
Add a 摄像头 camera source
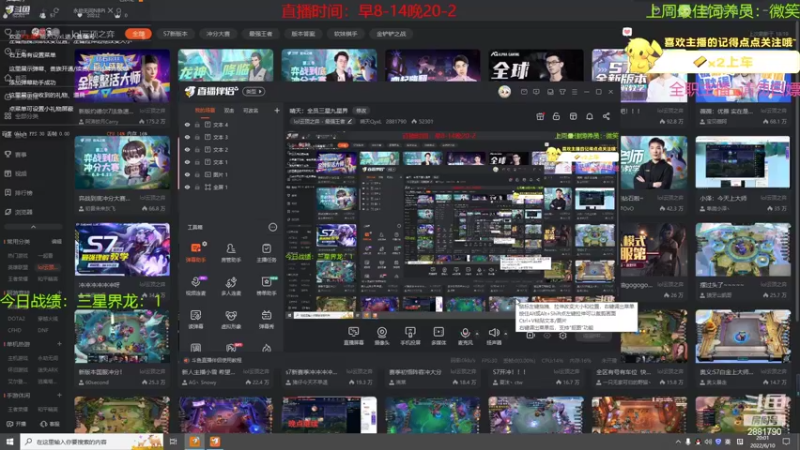point(382,336)
